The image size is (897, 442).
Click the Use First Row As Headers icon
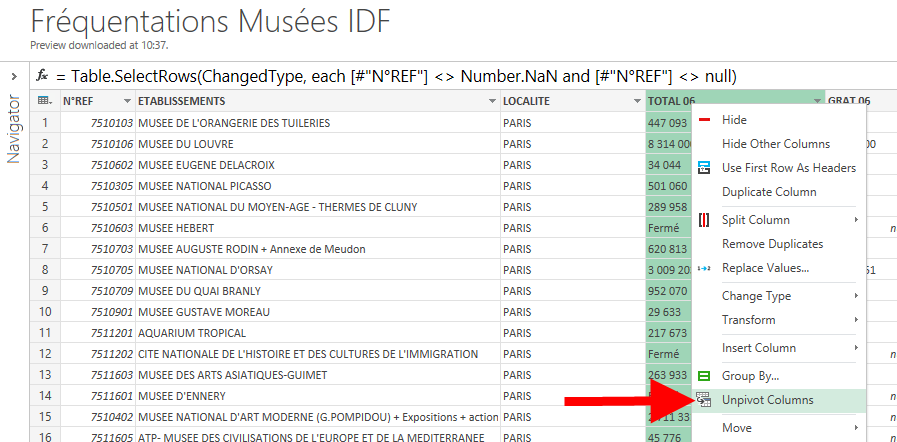click(x=704, y=168)
